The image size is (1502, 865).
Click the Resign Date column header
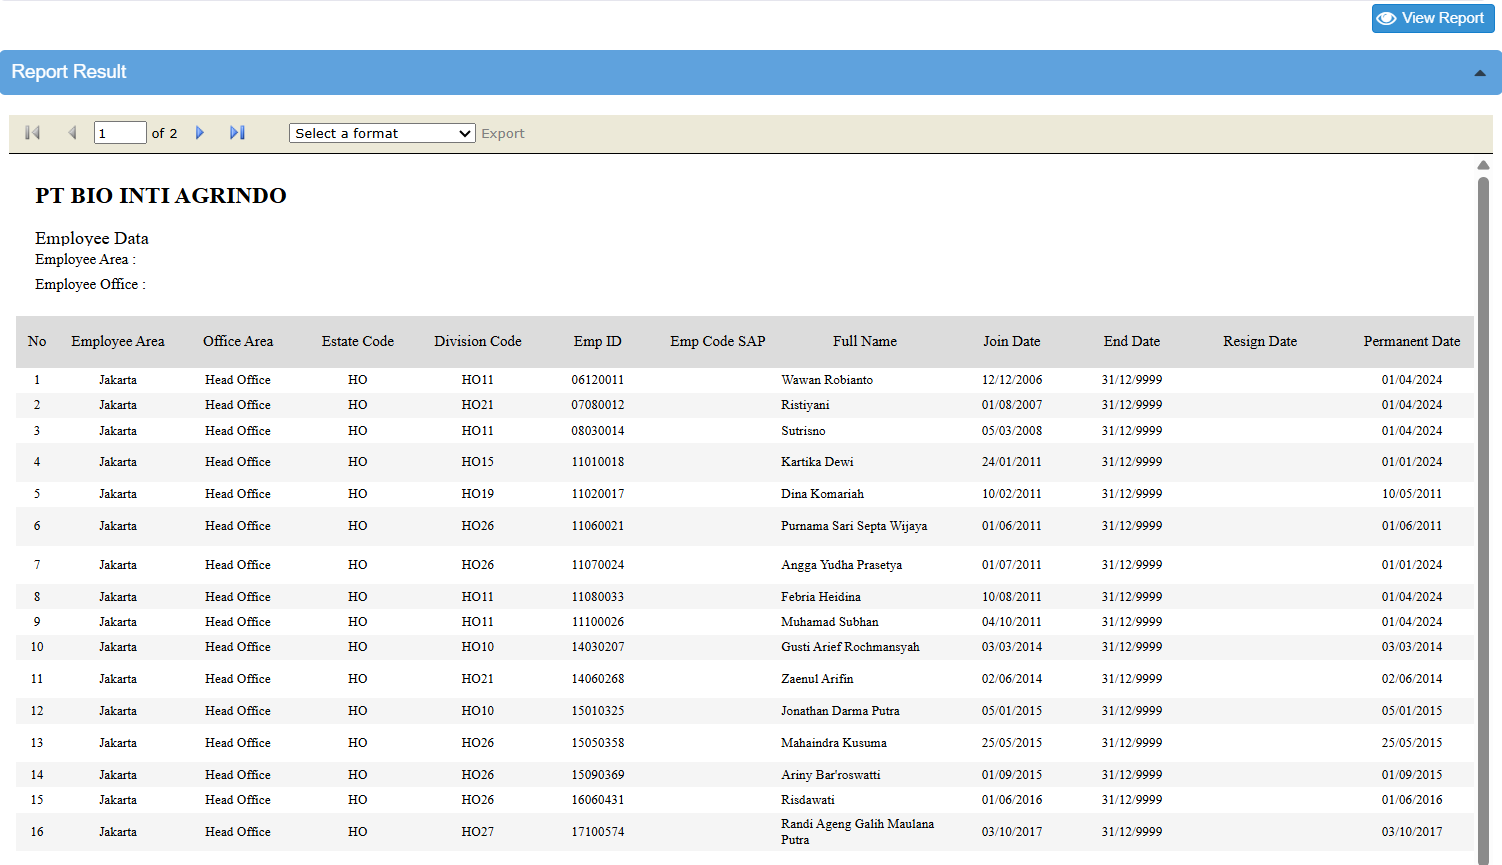click(x=1260, y=341)
